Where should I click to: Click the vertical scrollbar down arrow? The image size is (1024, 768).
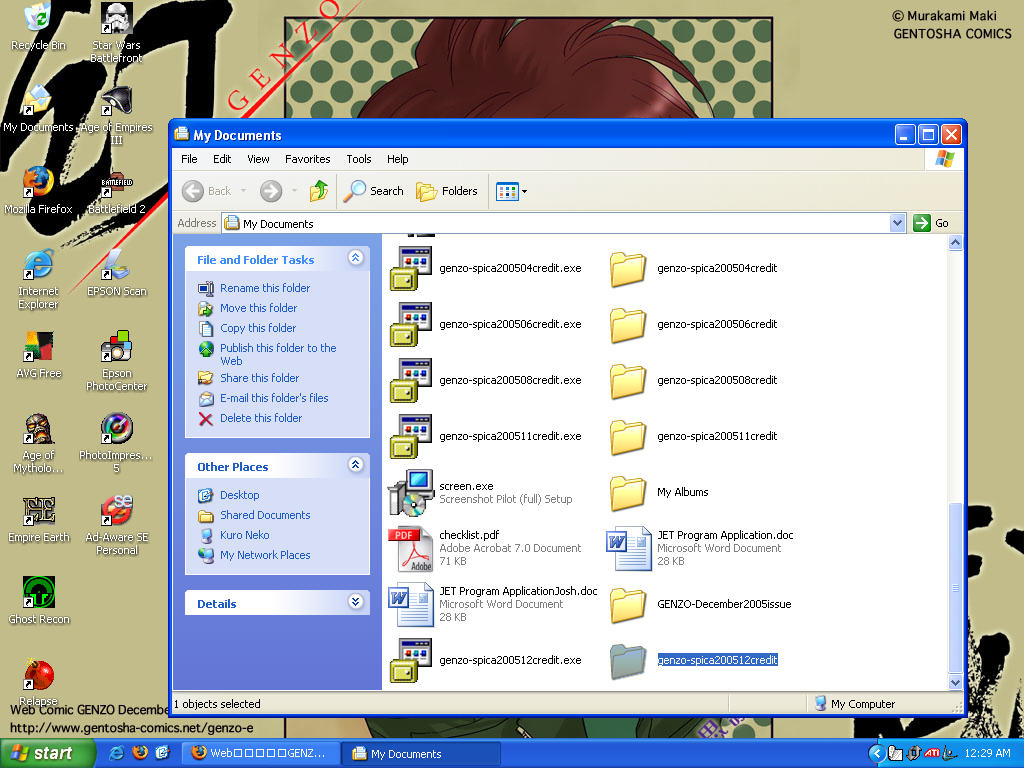(955, 682)
